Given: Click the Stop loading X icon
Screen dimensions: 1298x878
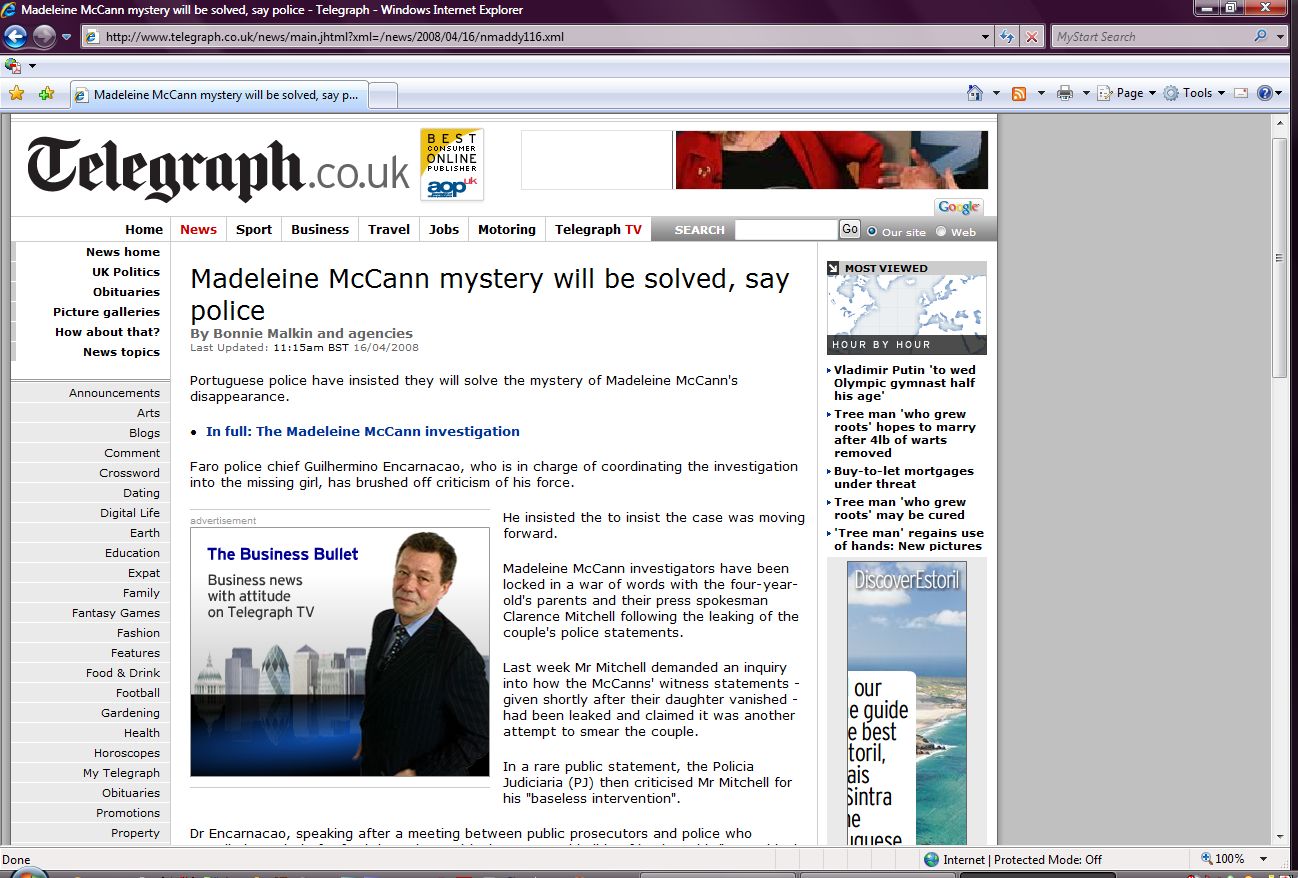Looking at the screenshot, I should (x=1032, y=37).
